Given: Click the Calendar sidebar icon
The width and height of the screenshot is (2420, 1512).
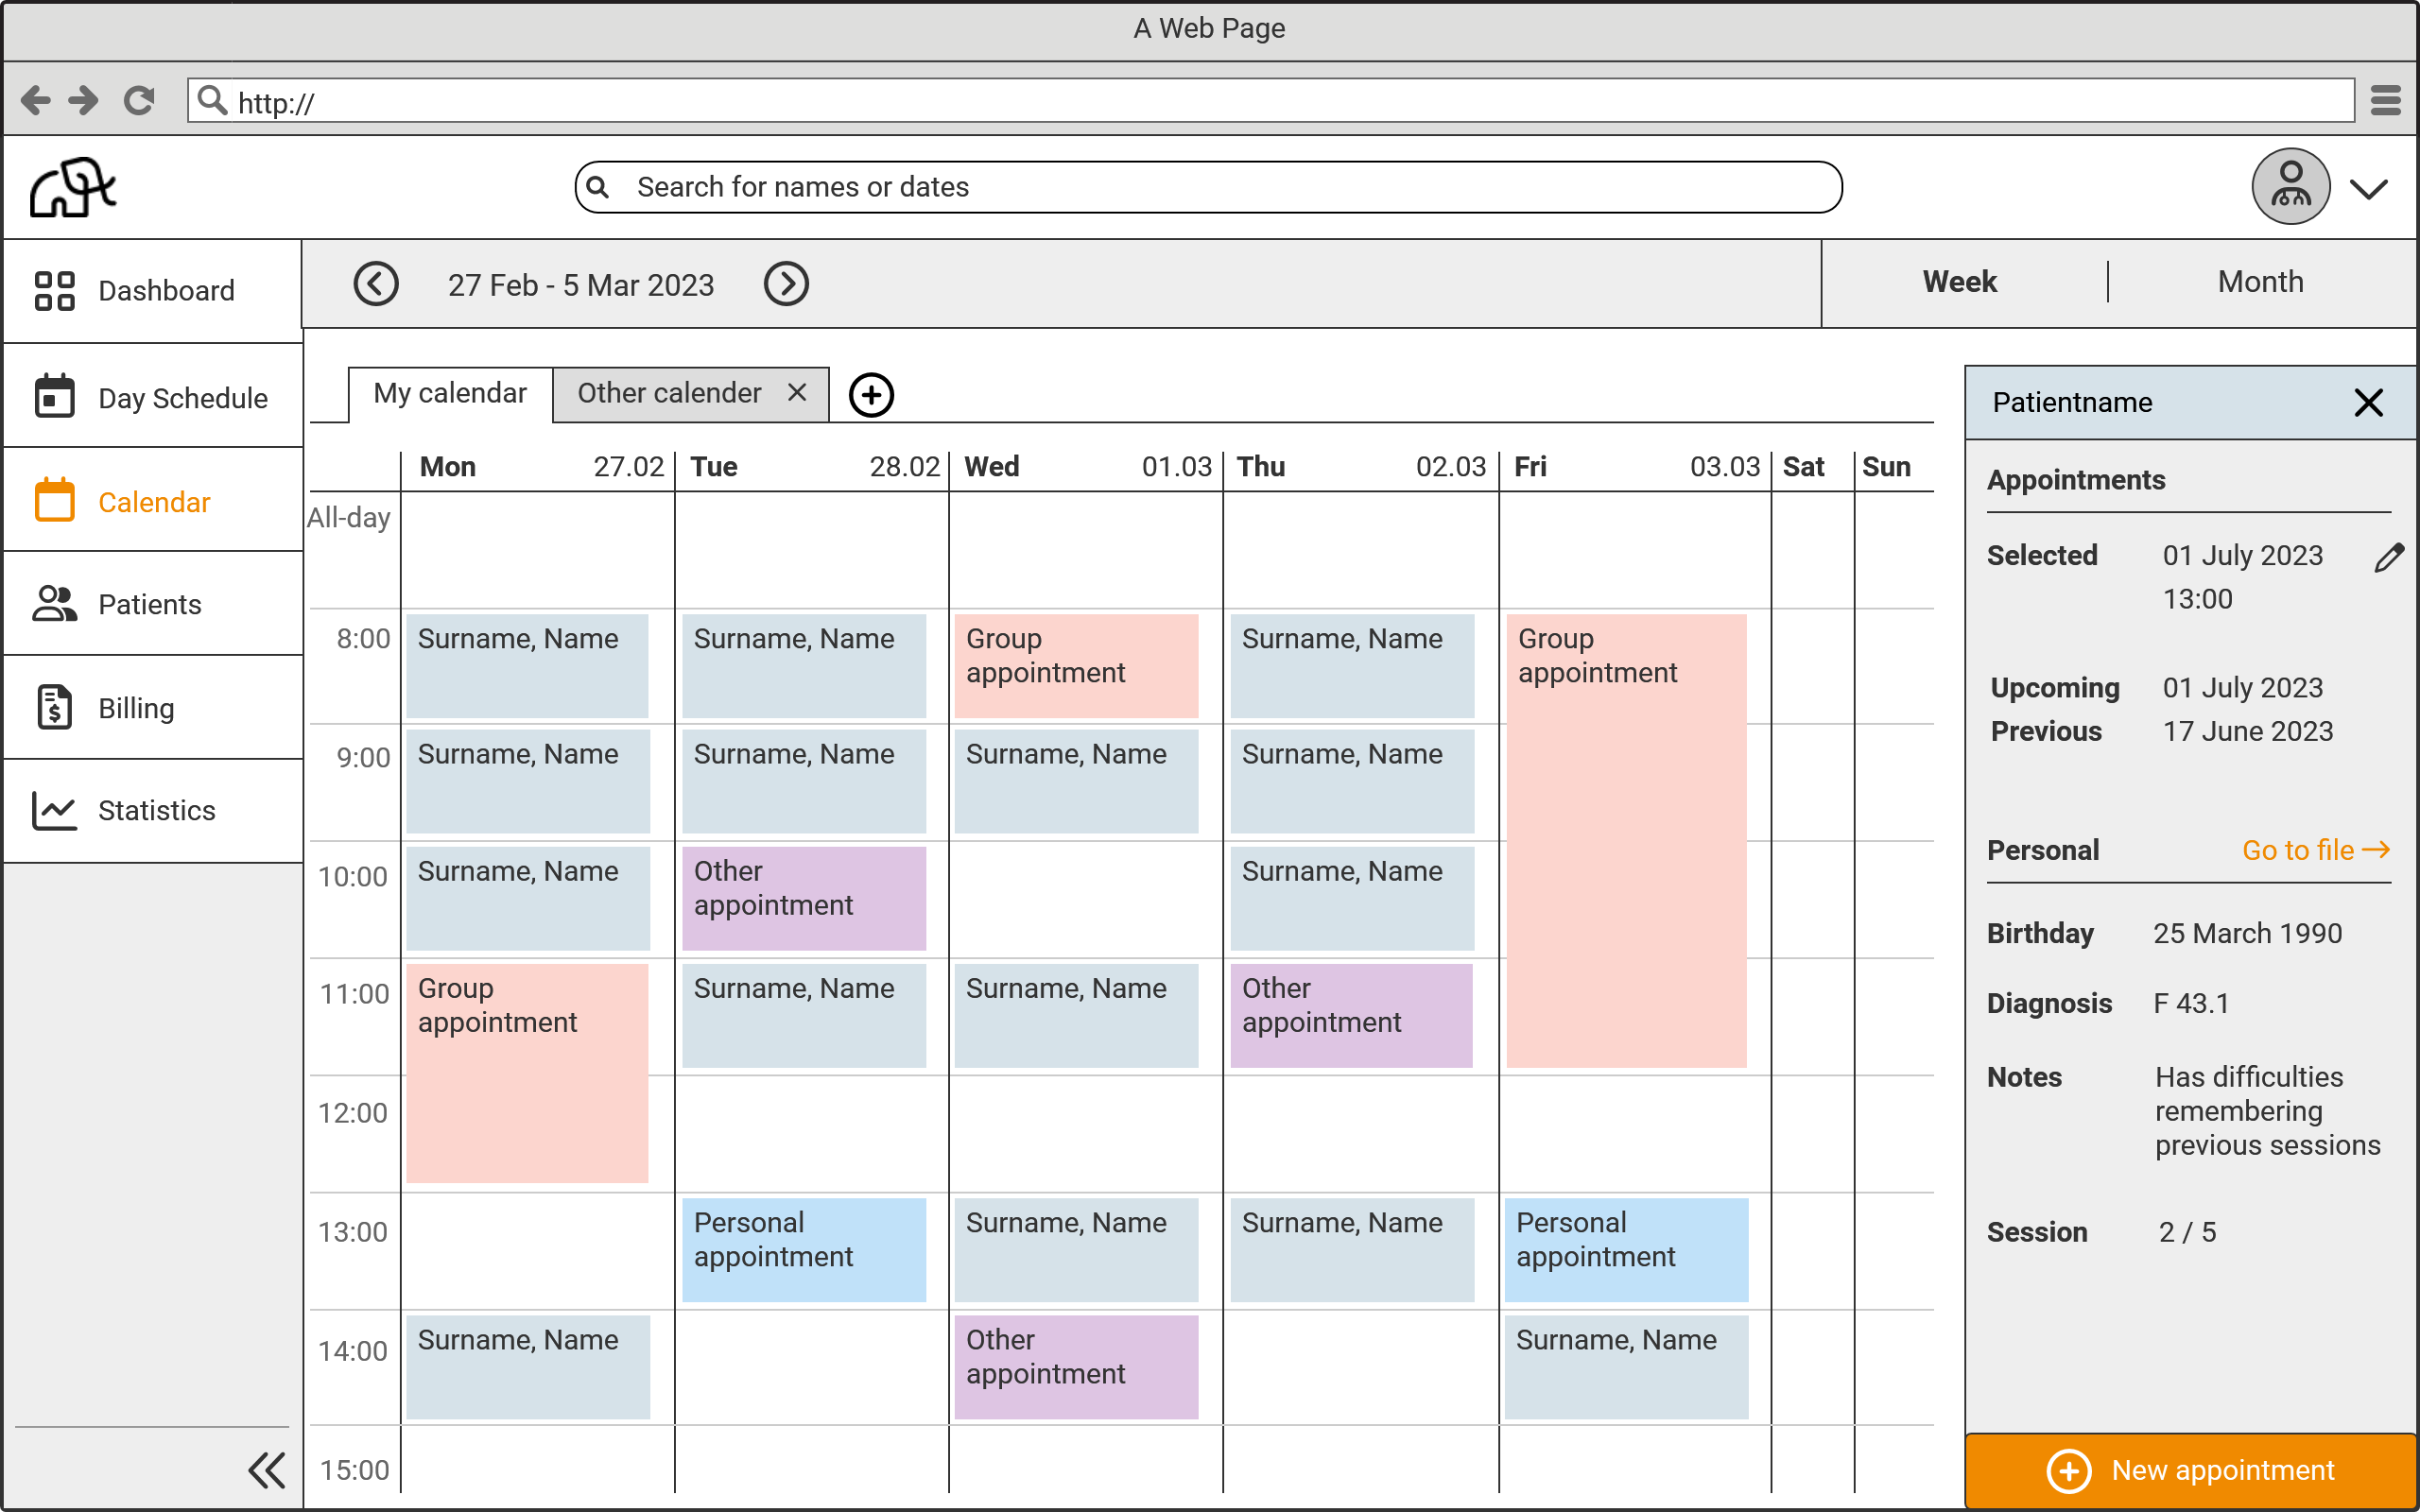Looking at the screenshot, I should click(x=55, y=501).
